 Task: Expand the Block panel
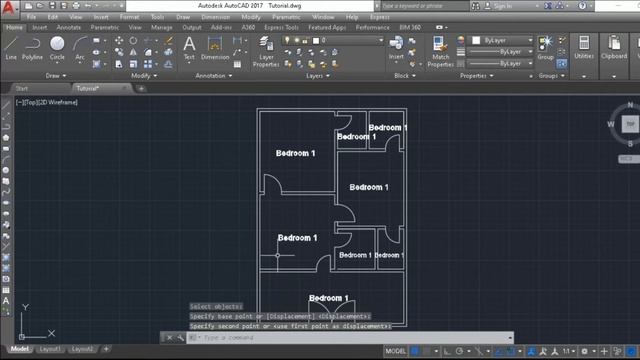coord(405,76)
